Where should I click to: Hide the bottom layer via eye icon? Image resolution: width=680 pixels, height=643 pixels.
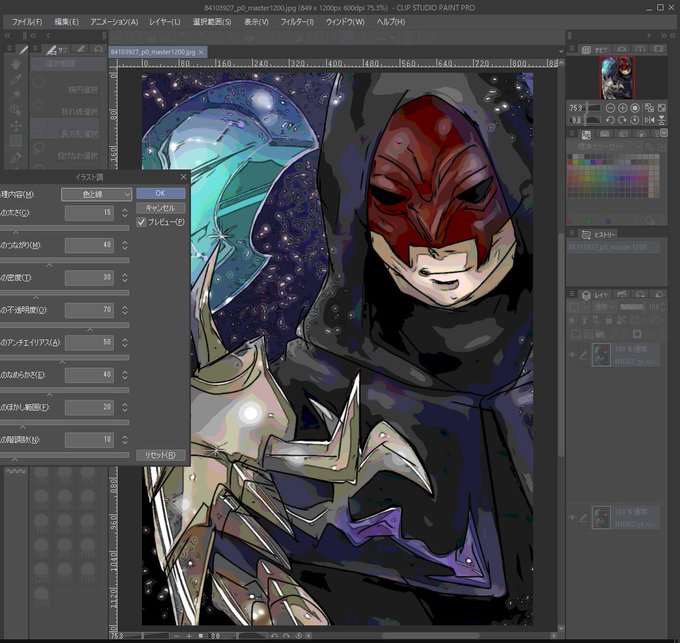(572, 517)
